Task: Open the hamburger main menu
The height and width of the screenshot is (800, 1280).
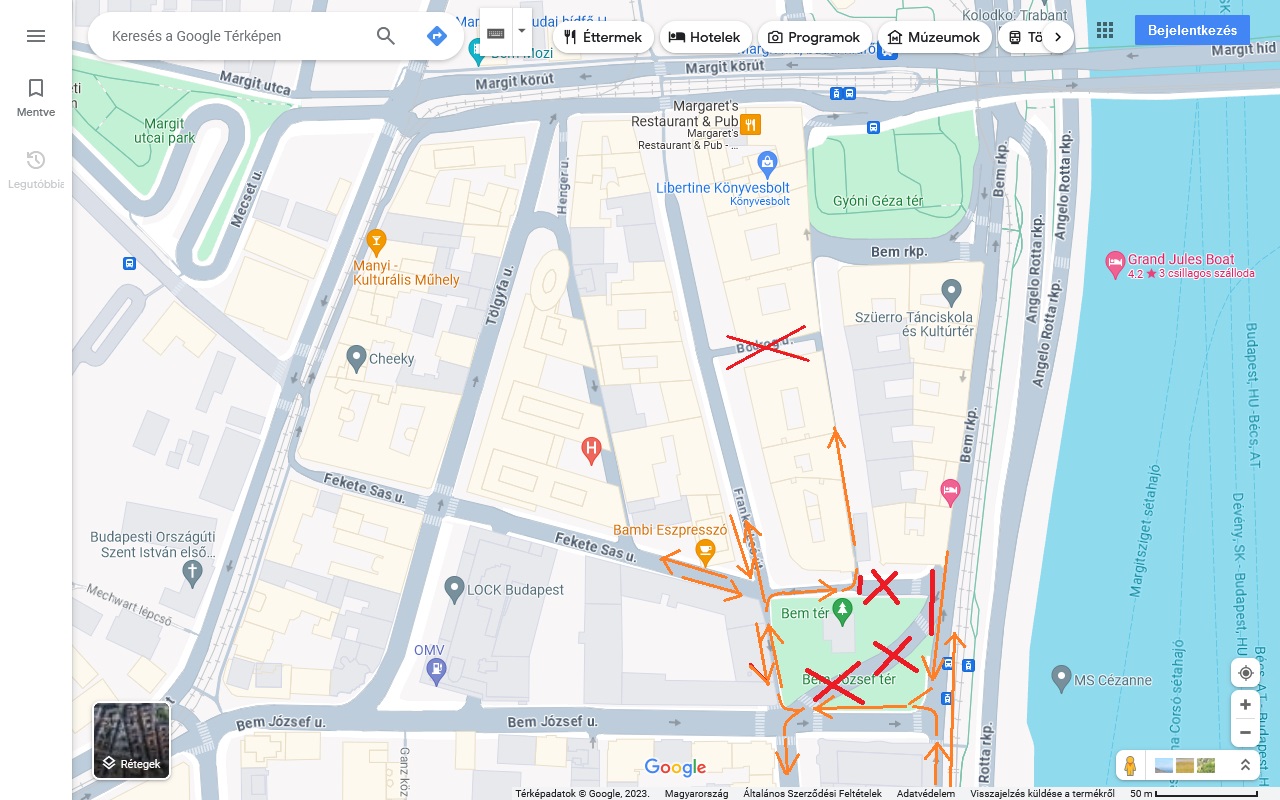Action: pos(36,36)
